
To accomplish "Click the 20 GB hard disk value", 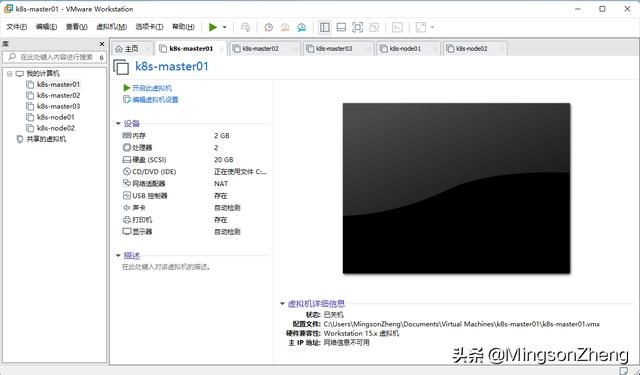I will pyautogui.click(x=224, y=160).
